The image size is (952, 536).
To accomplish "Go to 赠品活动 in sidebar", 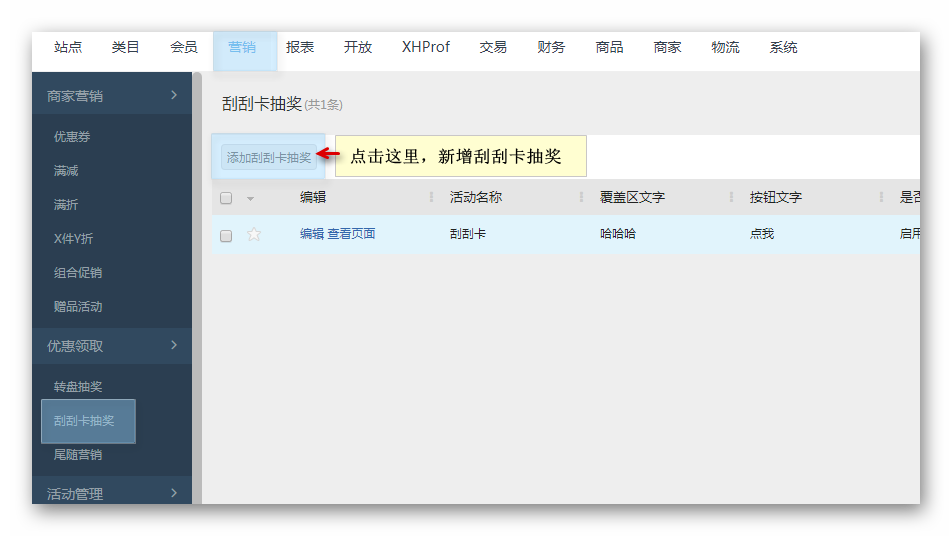I will 78,307.
